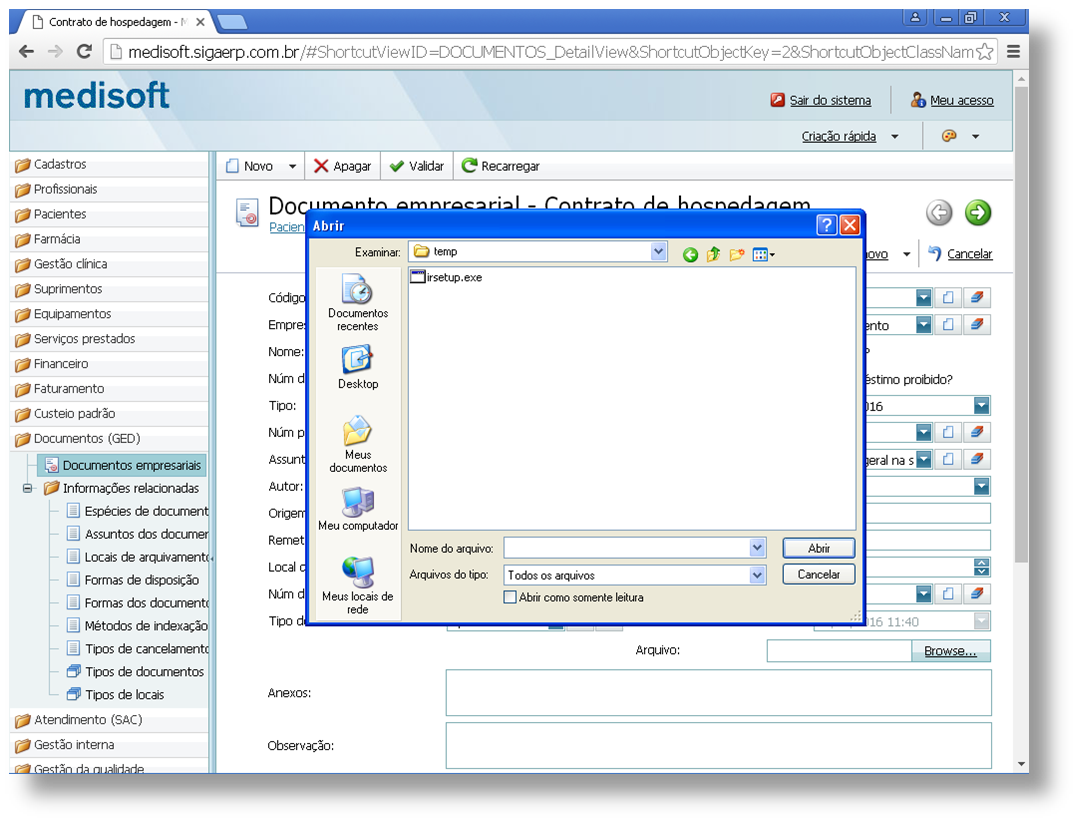The width and height of the screenshot is (1078, 823).
Task: Click Sair do sistema link
Action: (x=830, y=100)
